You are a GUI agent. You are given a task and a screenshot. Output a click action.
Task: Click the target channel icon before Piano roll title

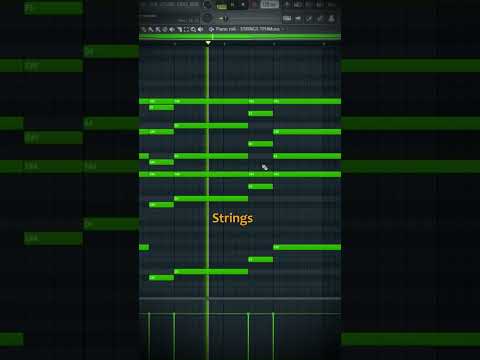pos(211,29)
